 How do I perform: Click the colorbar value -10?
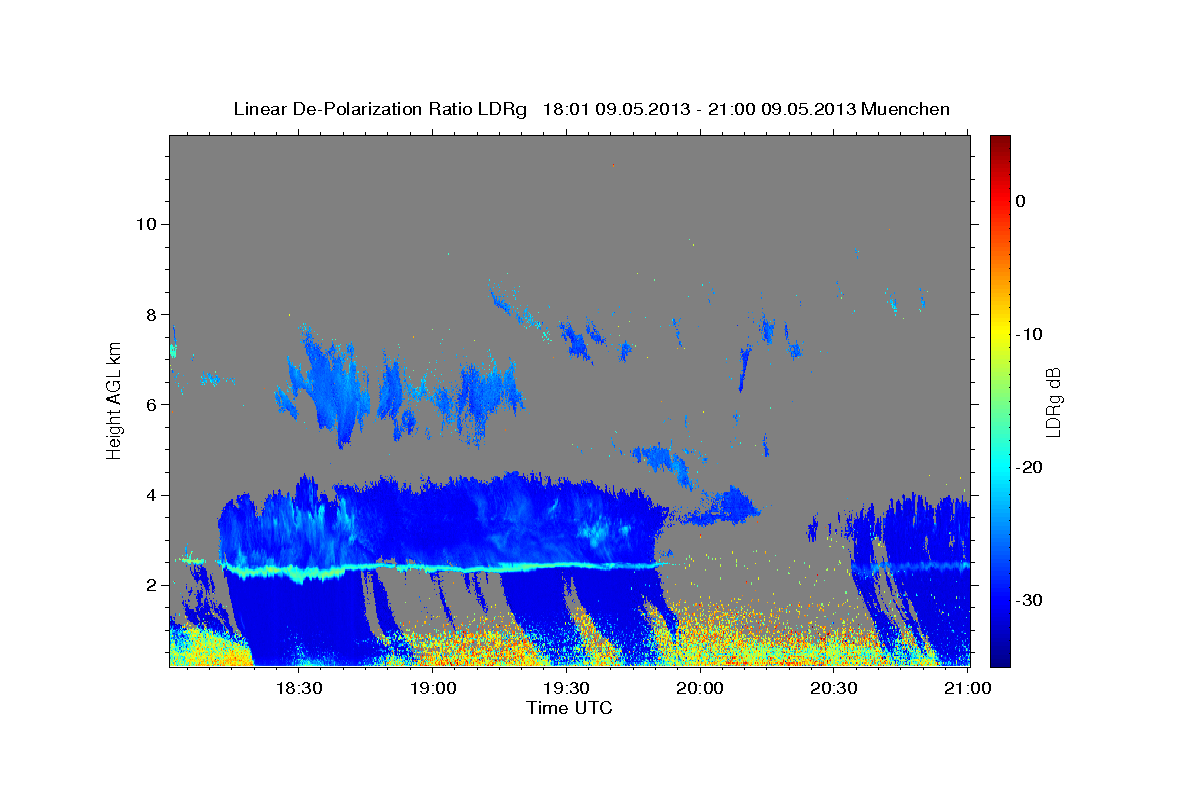tap(1030, 334)
